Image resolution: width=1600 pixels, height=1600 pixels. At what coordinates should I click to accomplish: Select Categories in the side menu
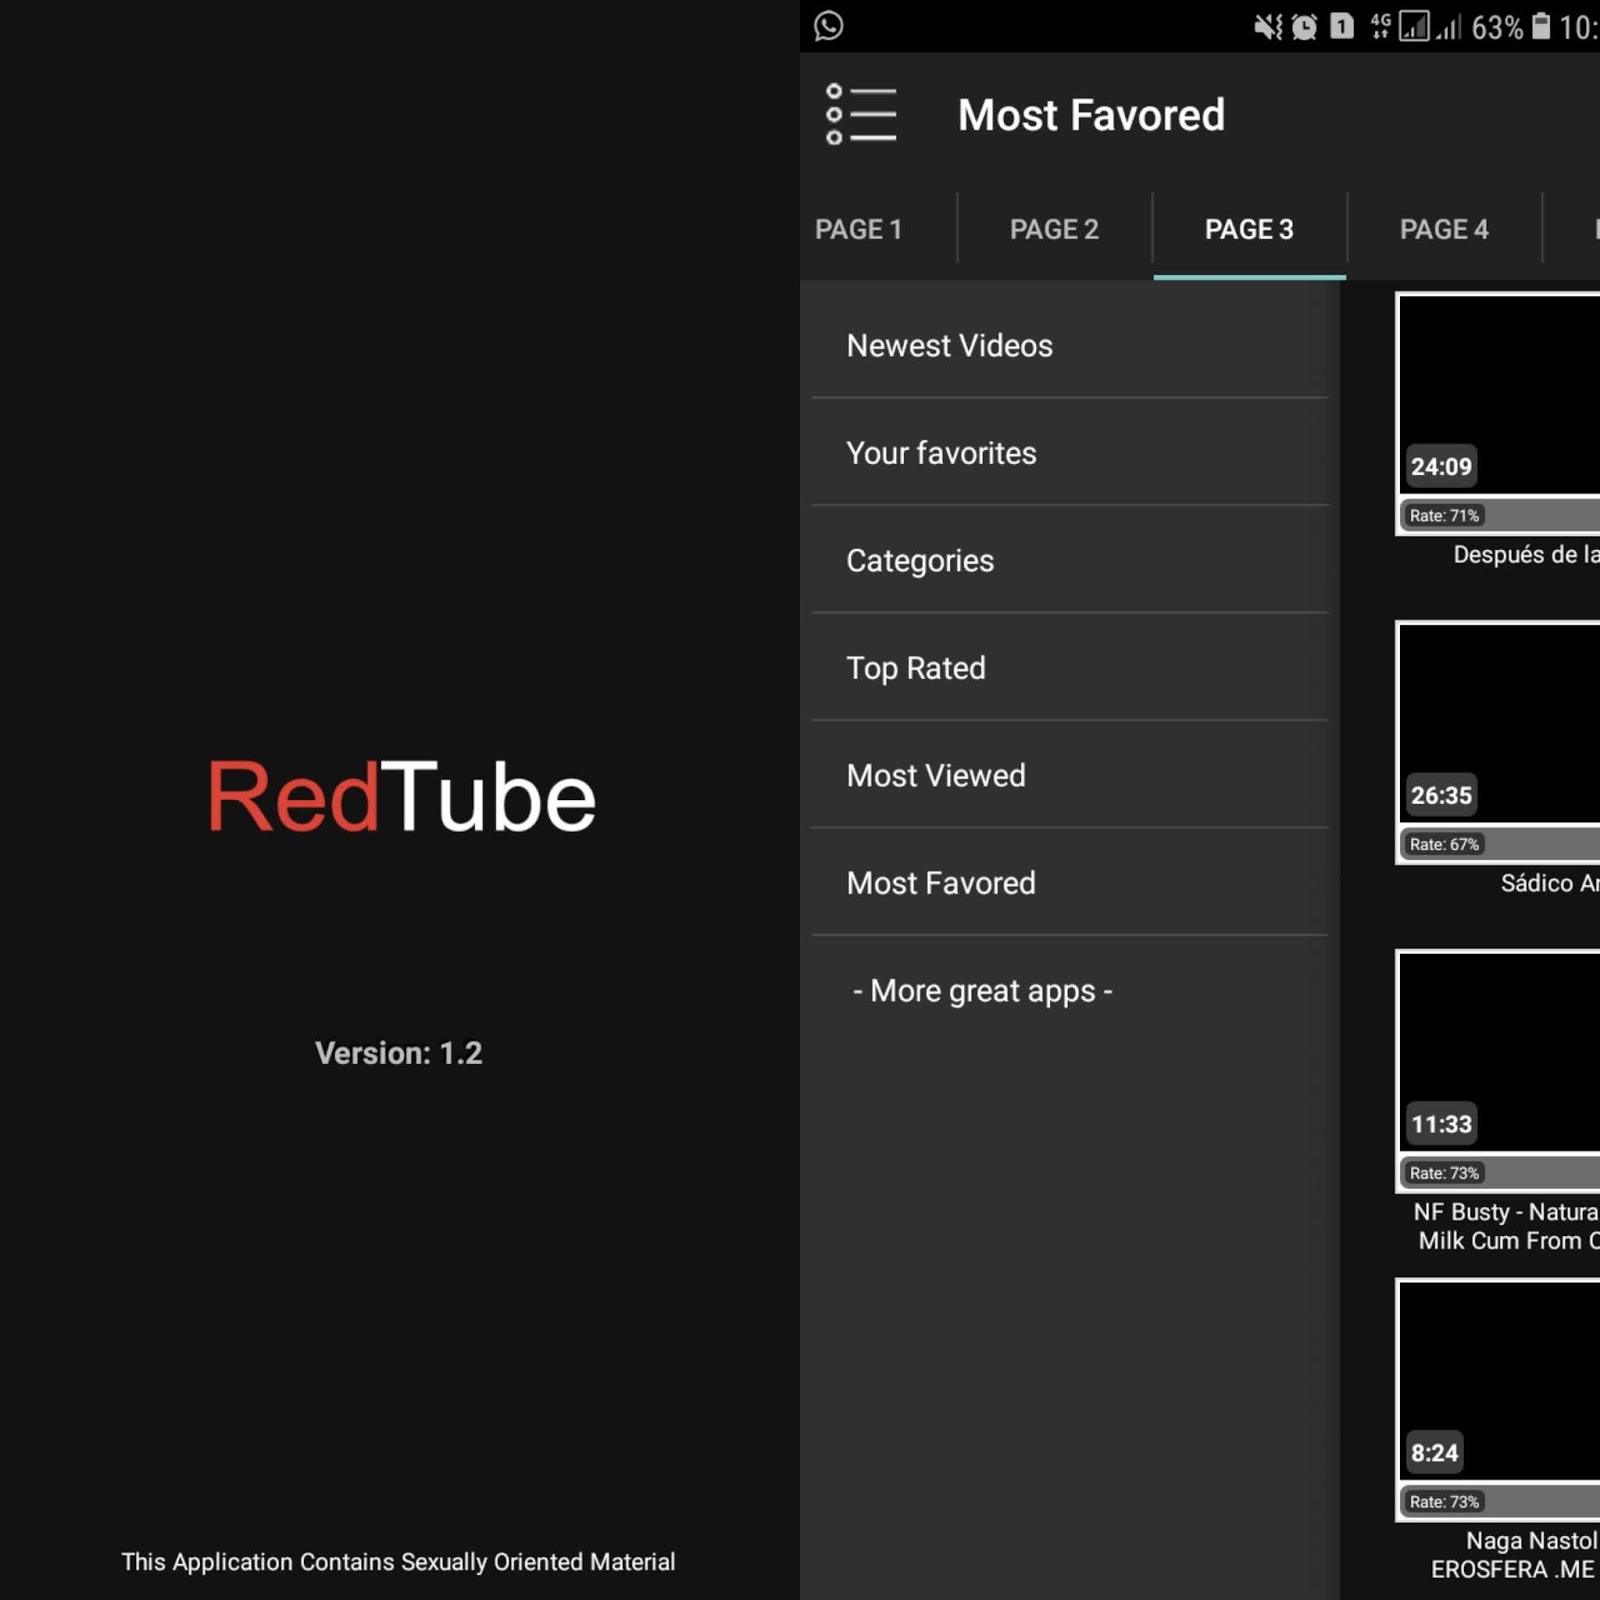click(1070, 561)
